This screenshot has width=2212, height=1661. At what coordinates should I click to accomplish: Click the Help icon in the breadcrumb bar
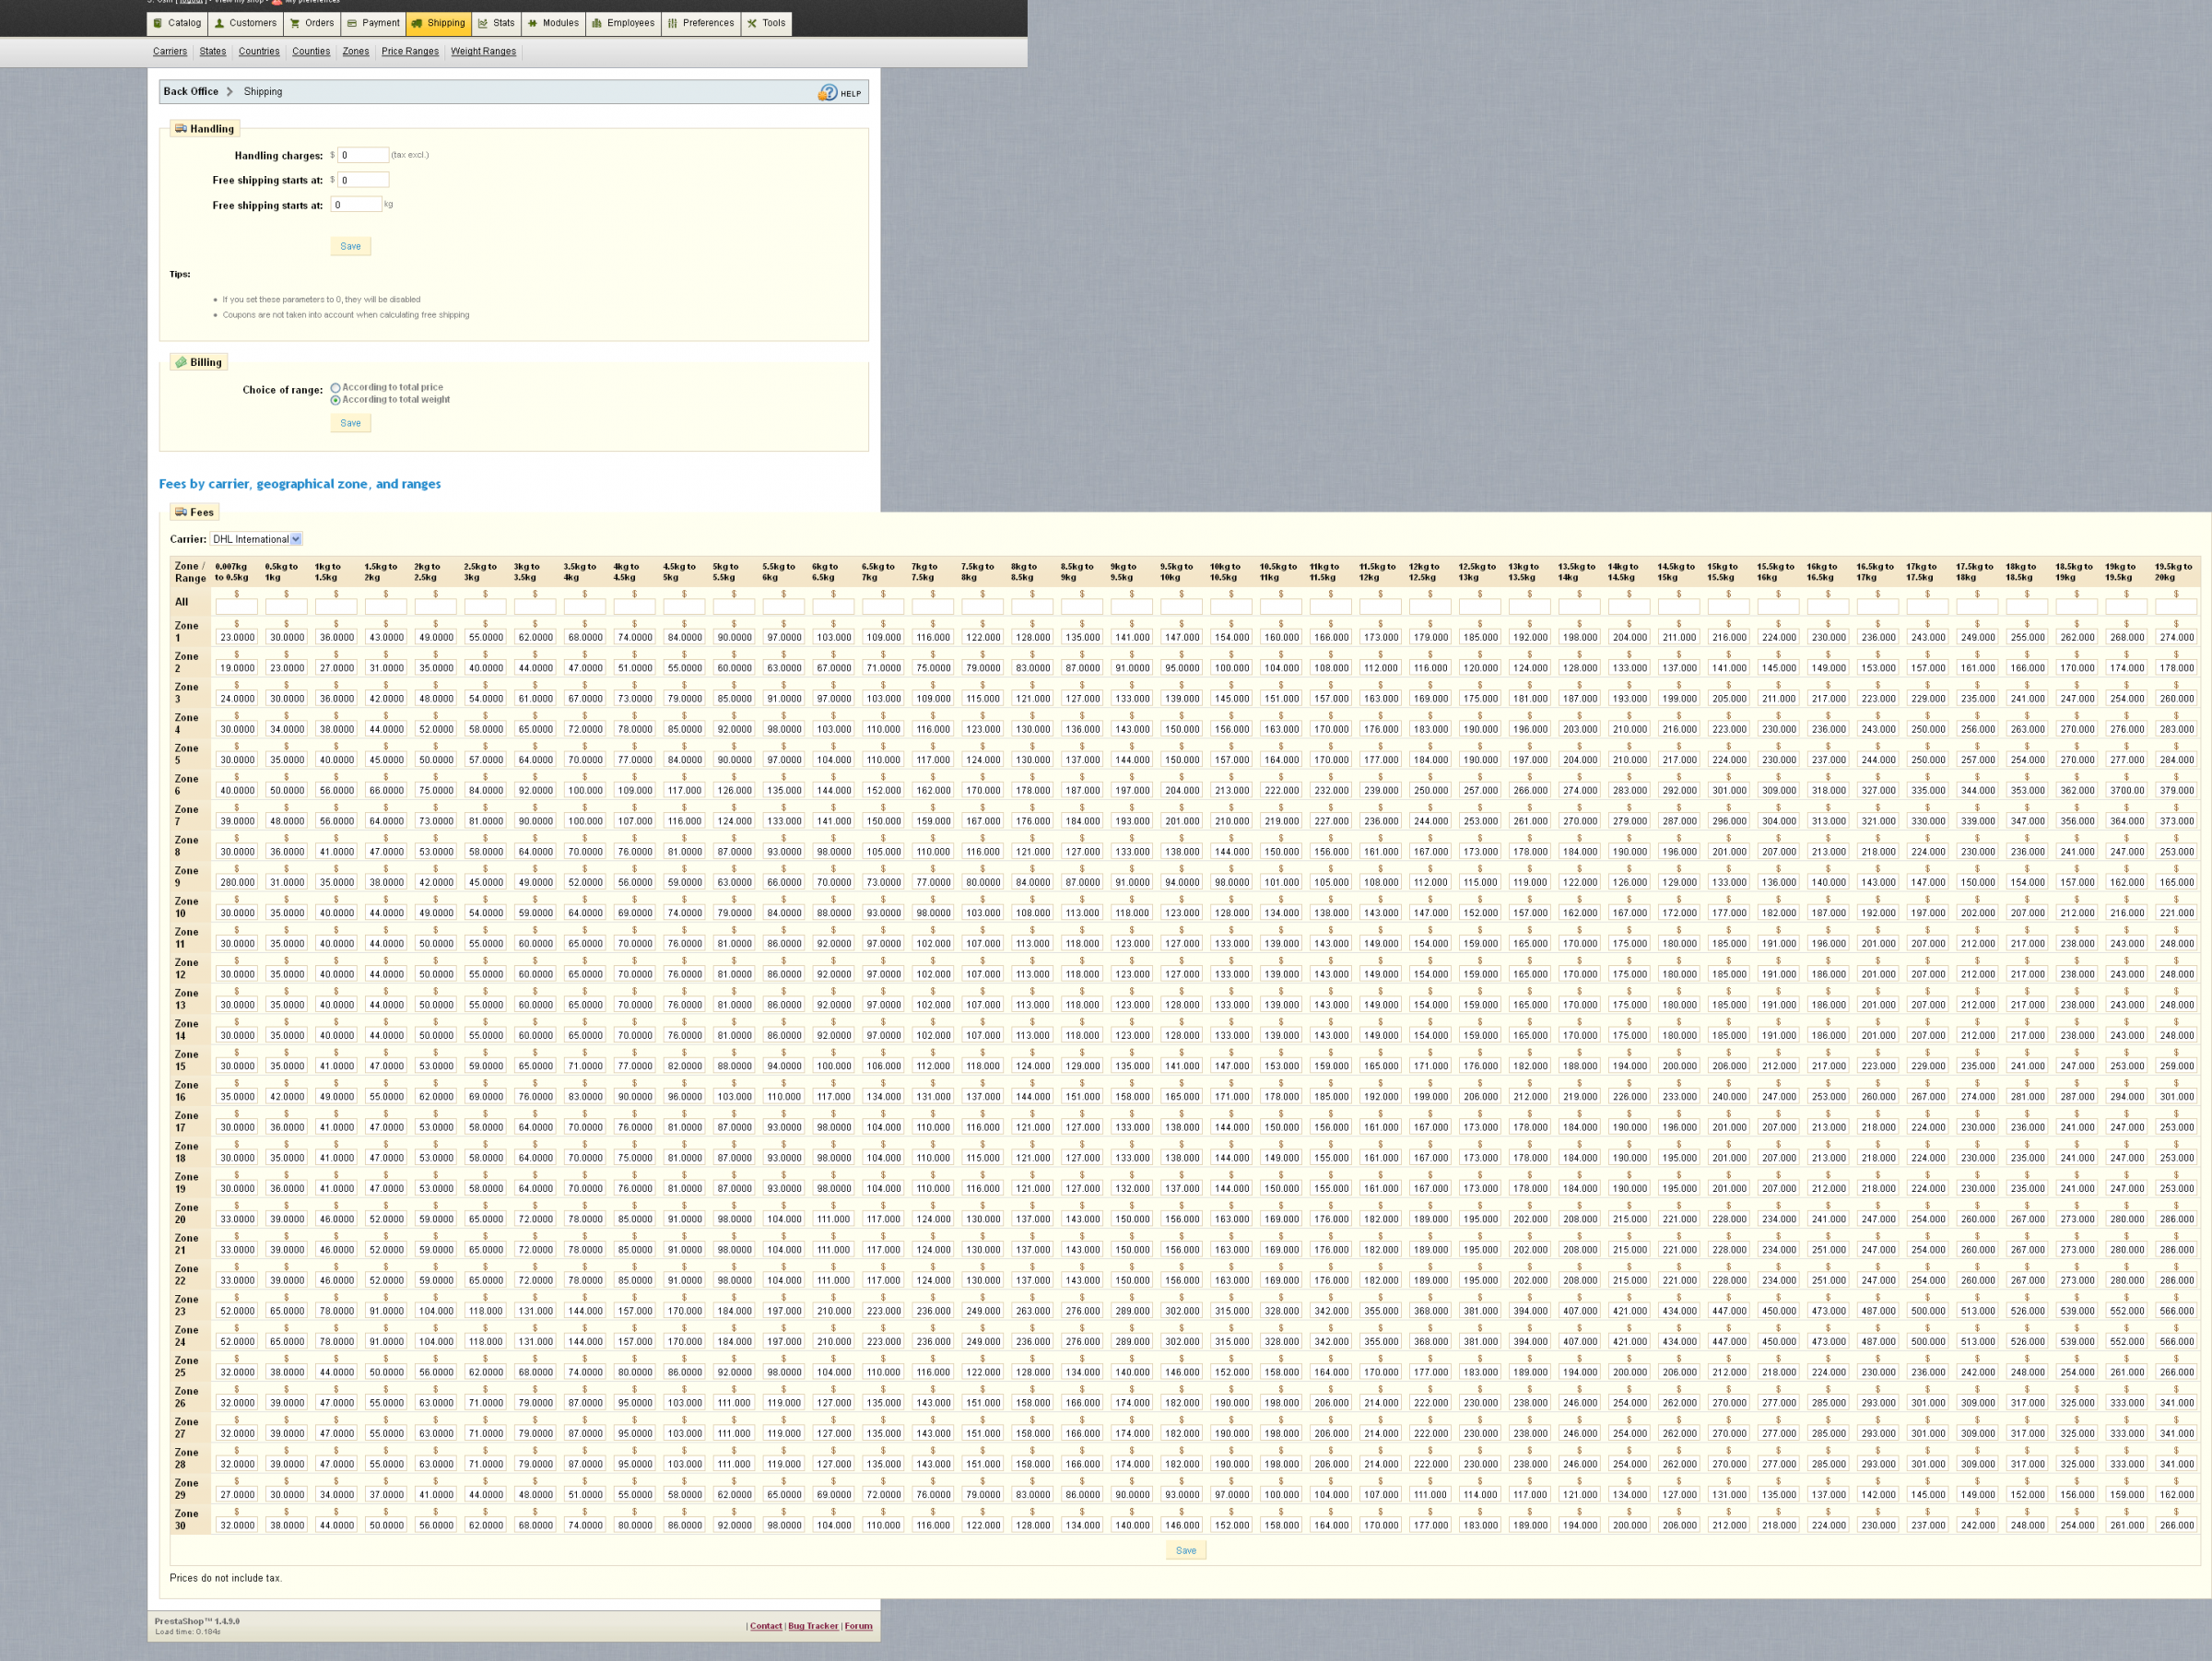coord(828,93)
